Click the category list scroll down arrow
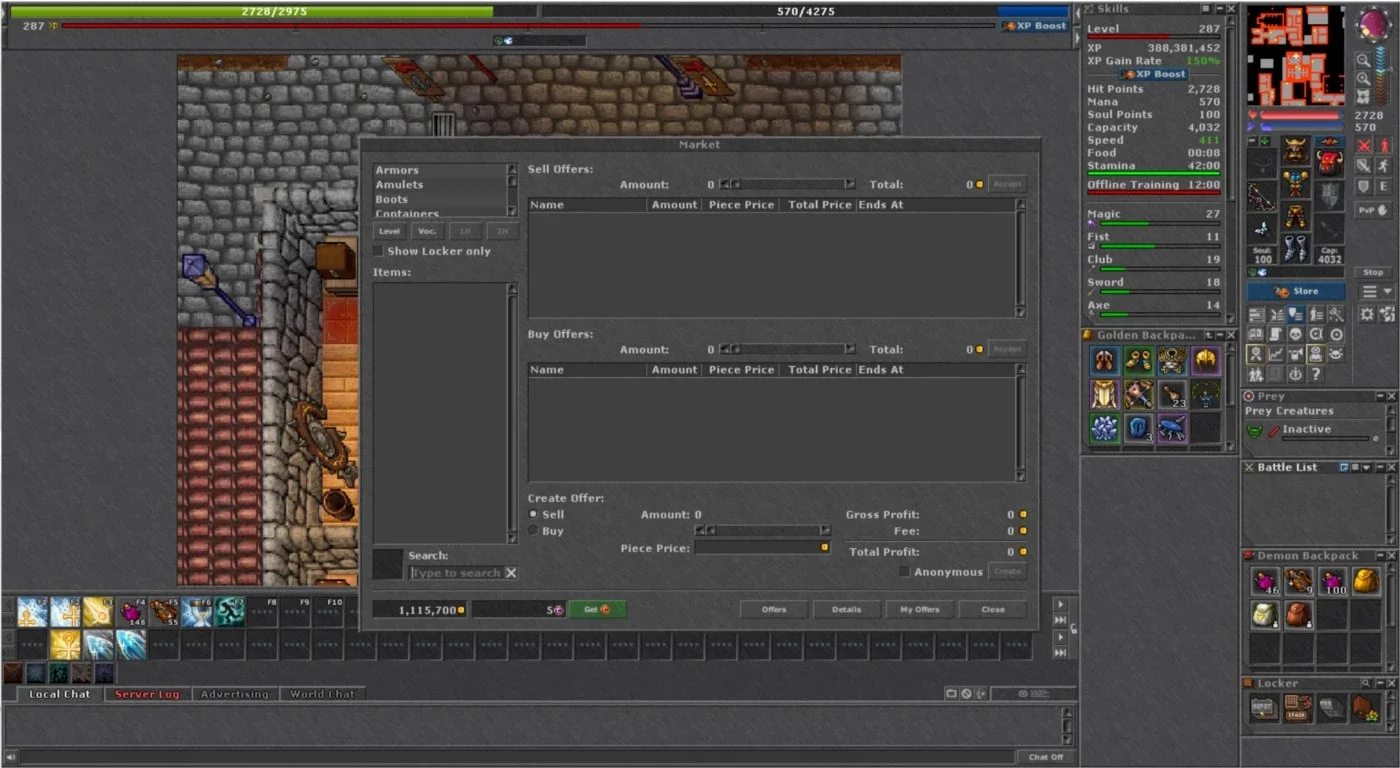Viewport: 1400px width, 768px height. click(512, 211)
